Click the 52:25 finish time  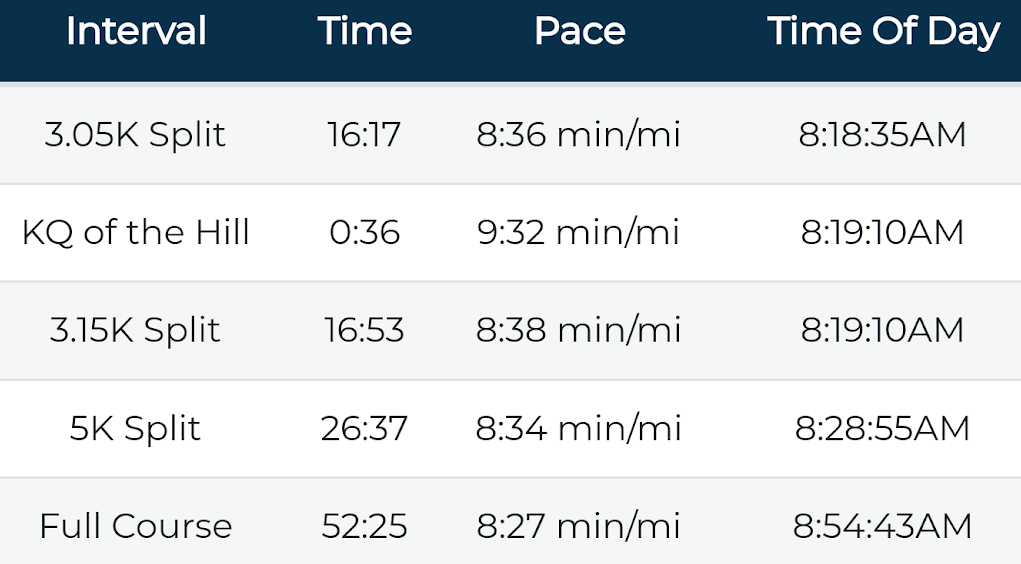364,526
